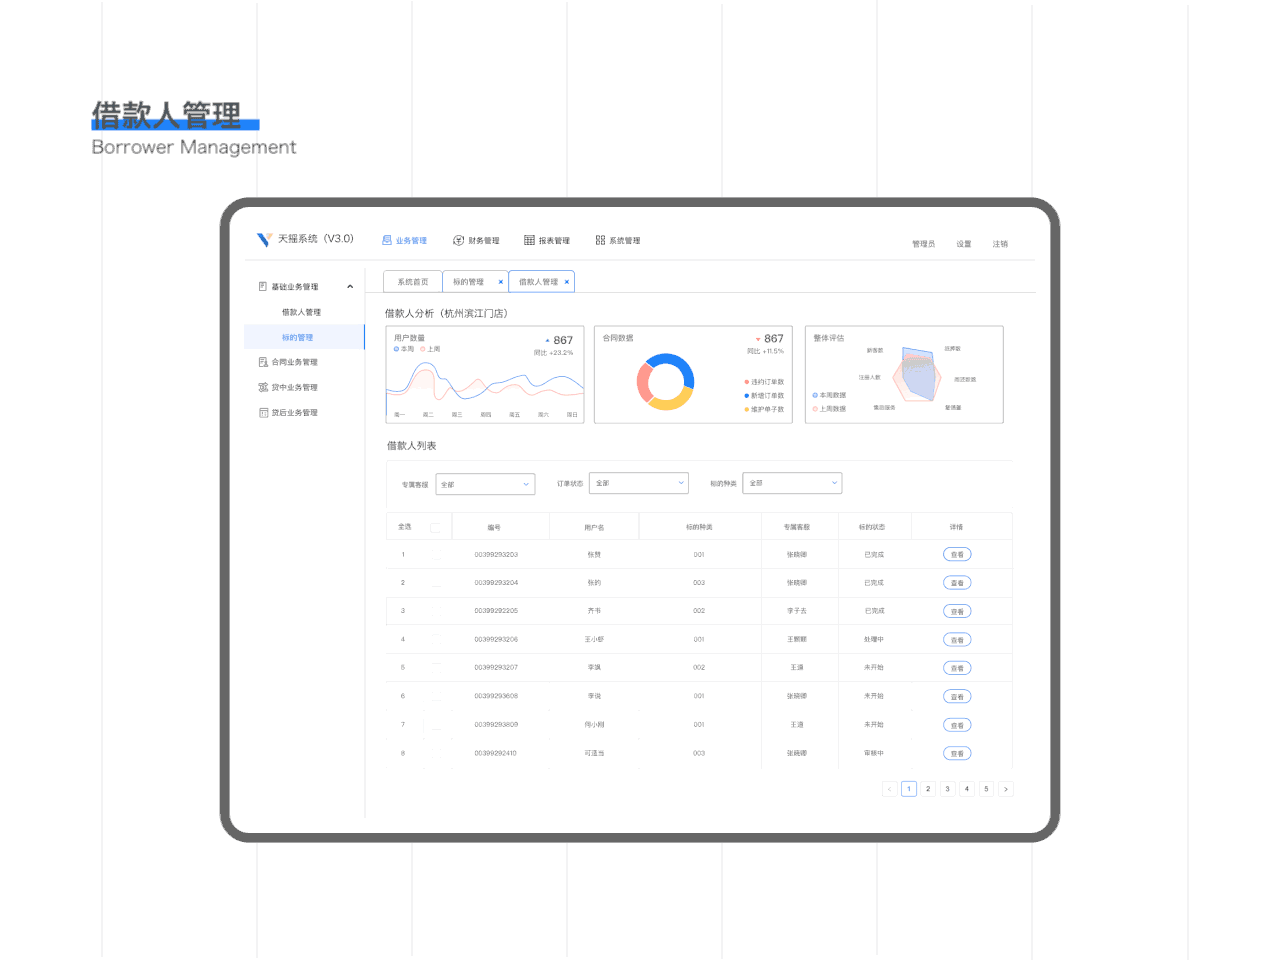
Task: Check the 全选 select-all checkbox
Action: (435, 527)
